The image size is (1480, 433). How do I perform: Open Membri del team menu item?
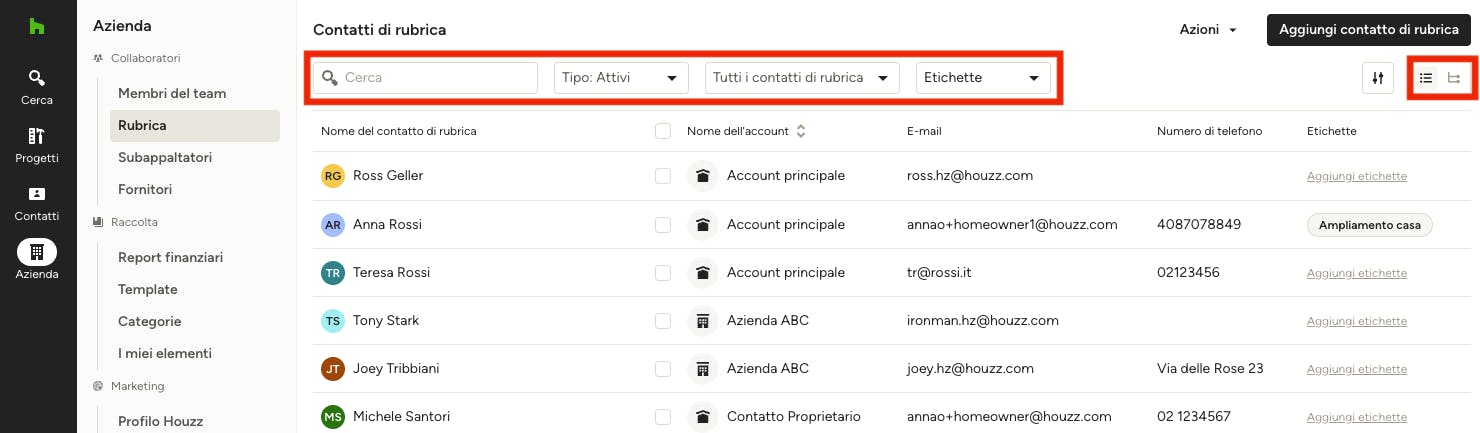tap(172, 93)
